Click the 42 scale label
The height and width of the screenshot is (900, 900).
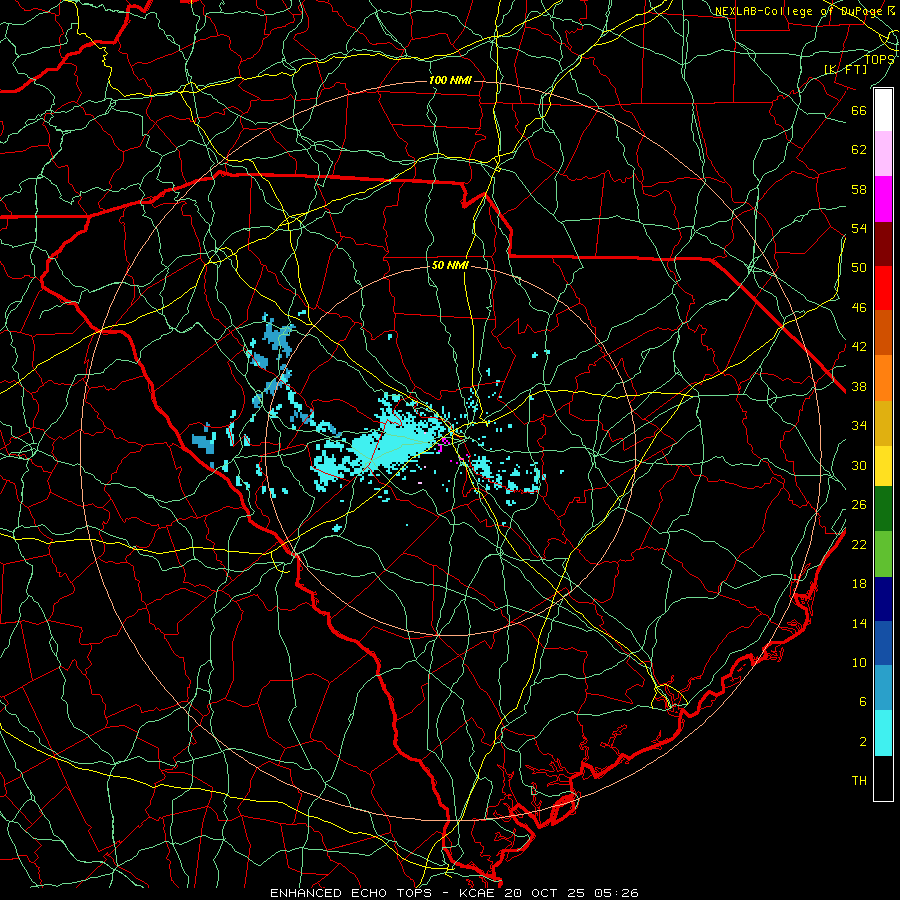click(x=859, y=347)
